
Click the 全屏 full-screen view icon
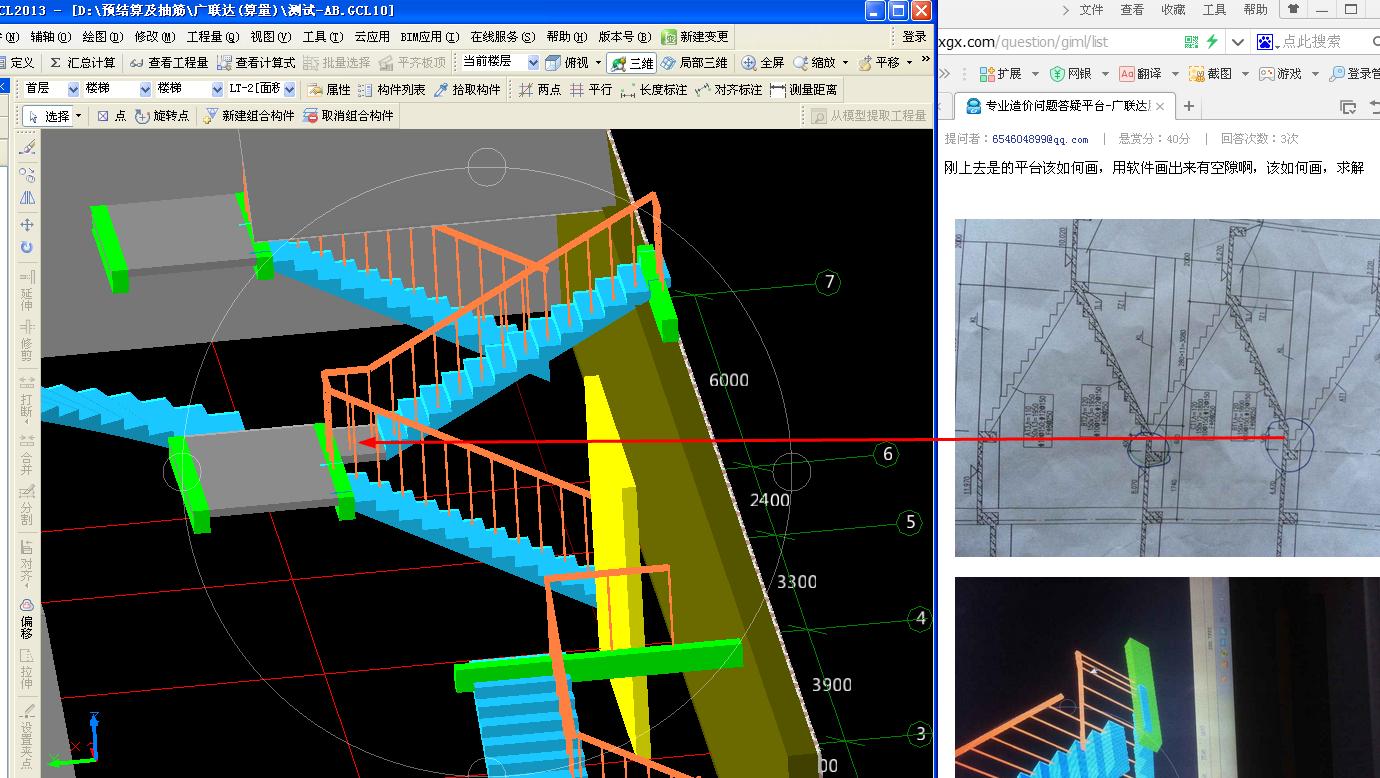point(750,62)
